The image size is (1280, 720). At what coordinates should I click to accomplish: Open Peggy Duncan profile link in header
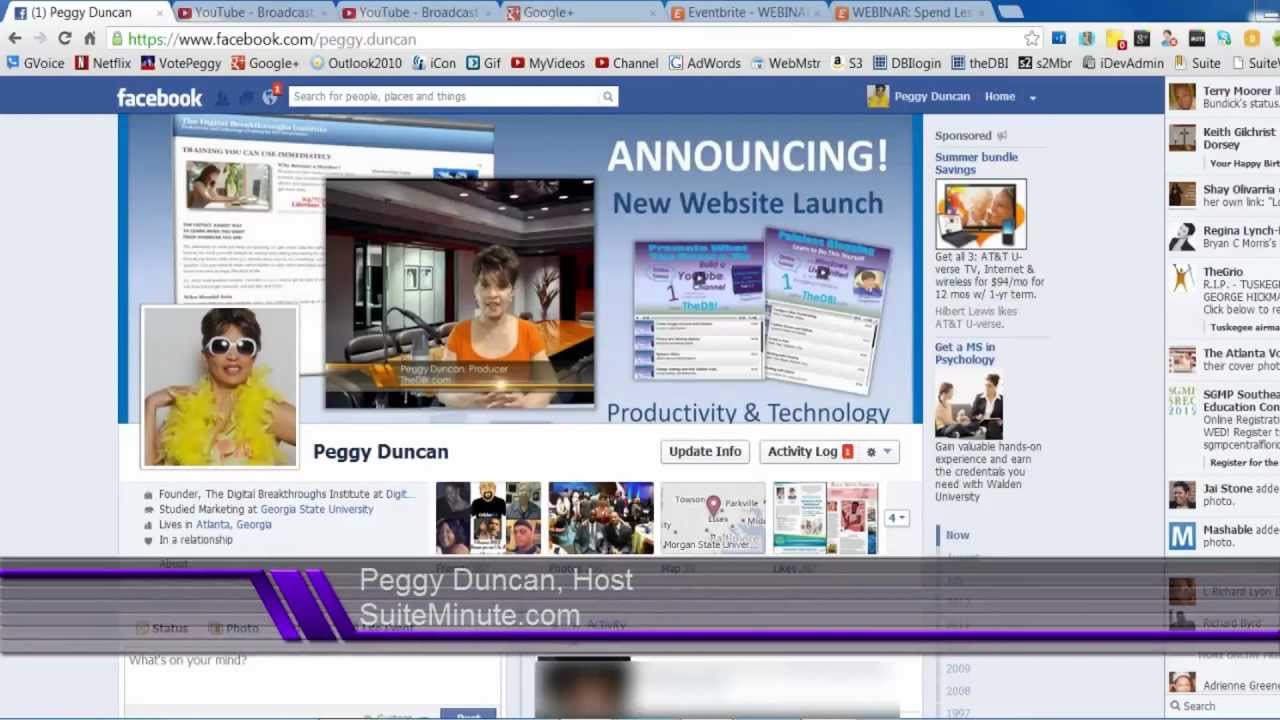(x=919, y=97)
